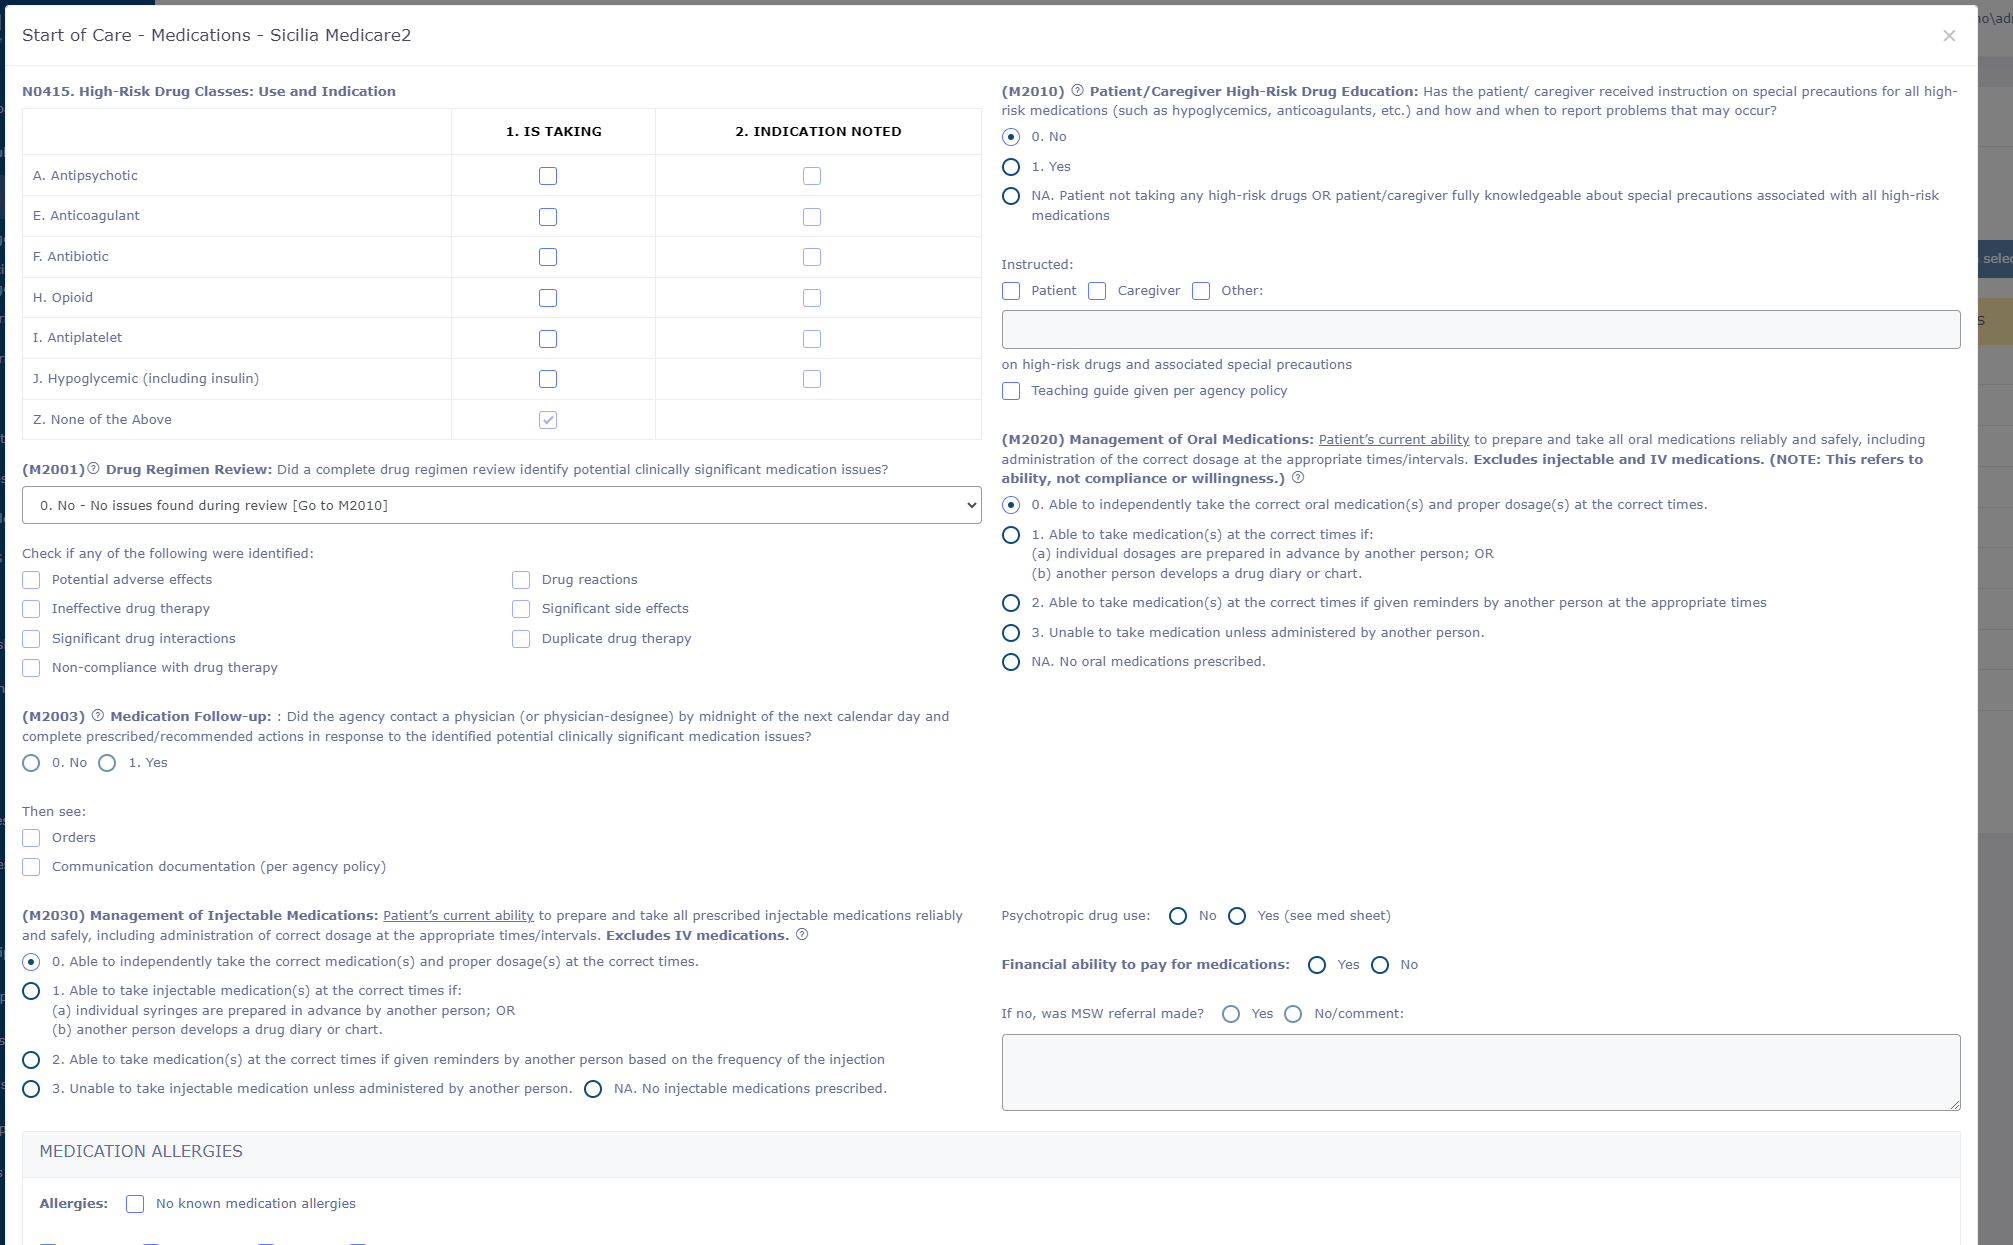Select M2030 option 0 independently take medication
2013x1245 pixels.
pyautogui.click(x=31, y=962)
